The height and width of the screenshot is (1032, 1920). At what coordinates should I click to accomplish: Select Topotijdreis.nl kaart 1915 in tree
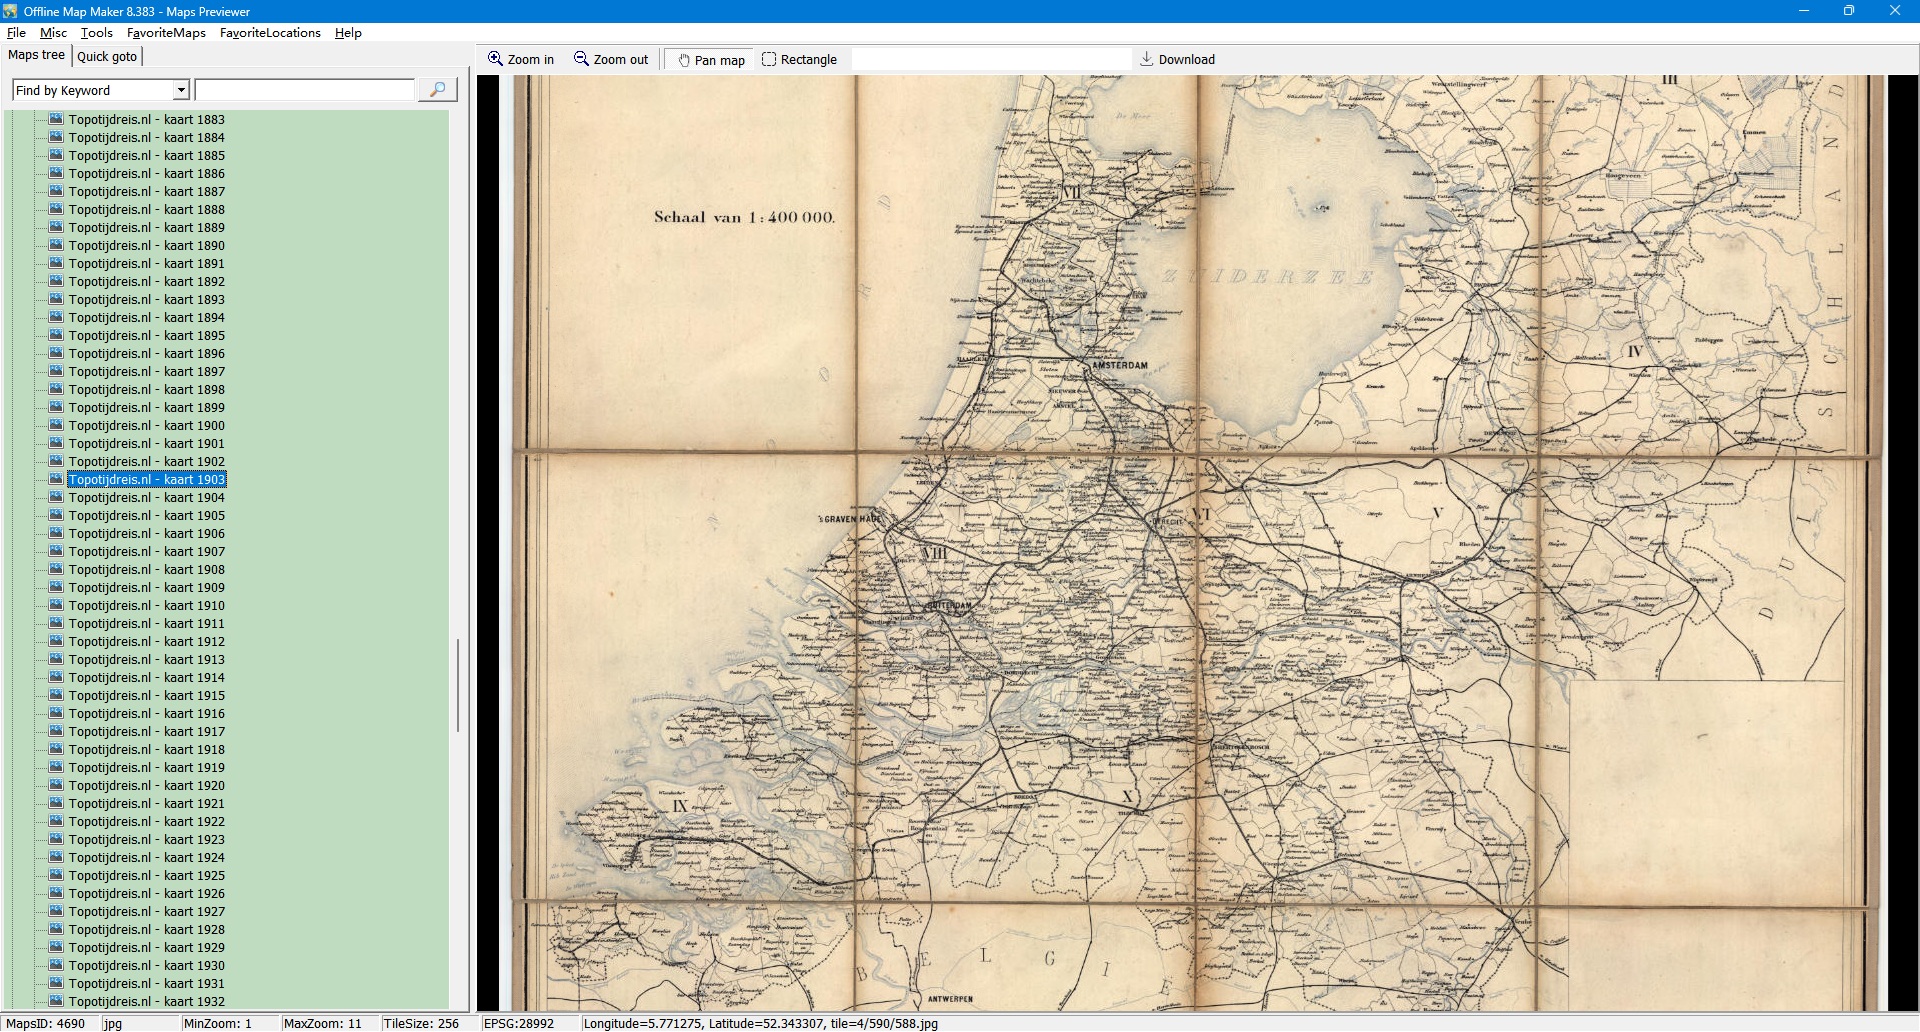click(146, 695)
